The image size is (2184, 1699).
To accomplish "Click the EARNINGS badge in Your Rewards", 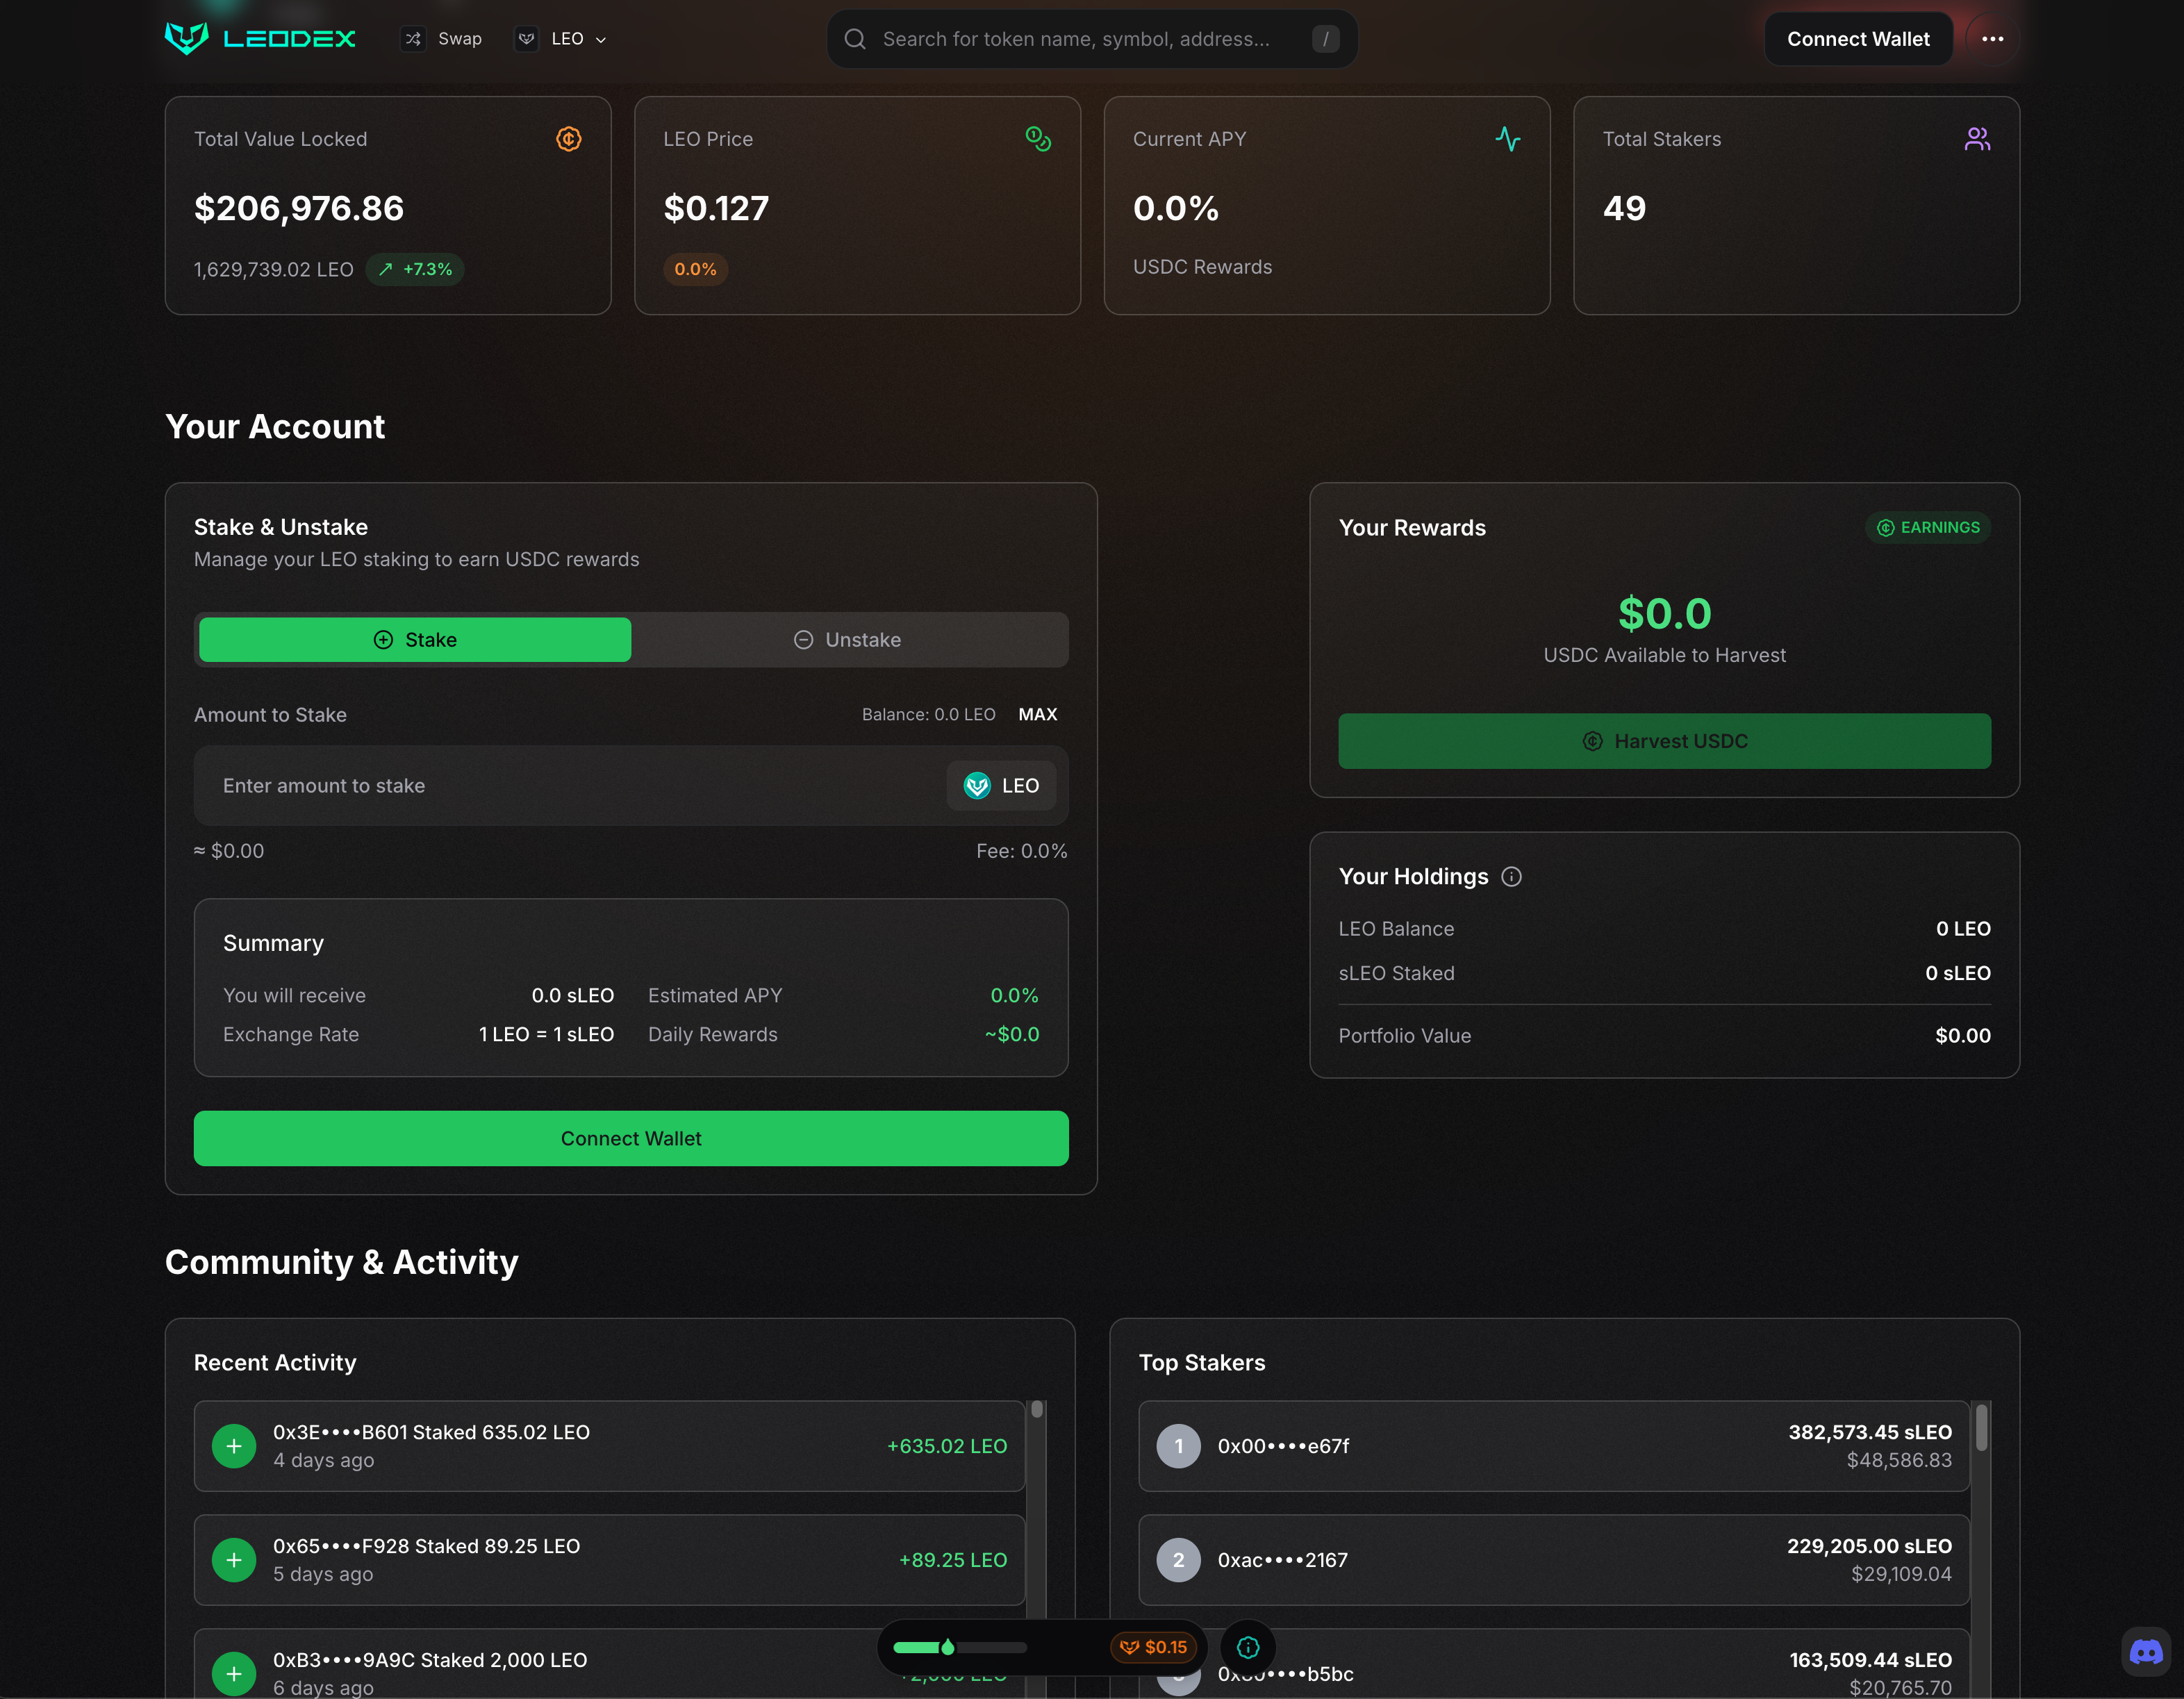I will pos(1927,527).
